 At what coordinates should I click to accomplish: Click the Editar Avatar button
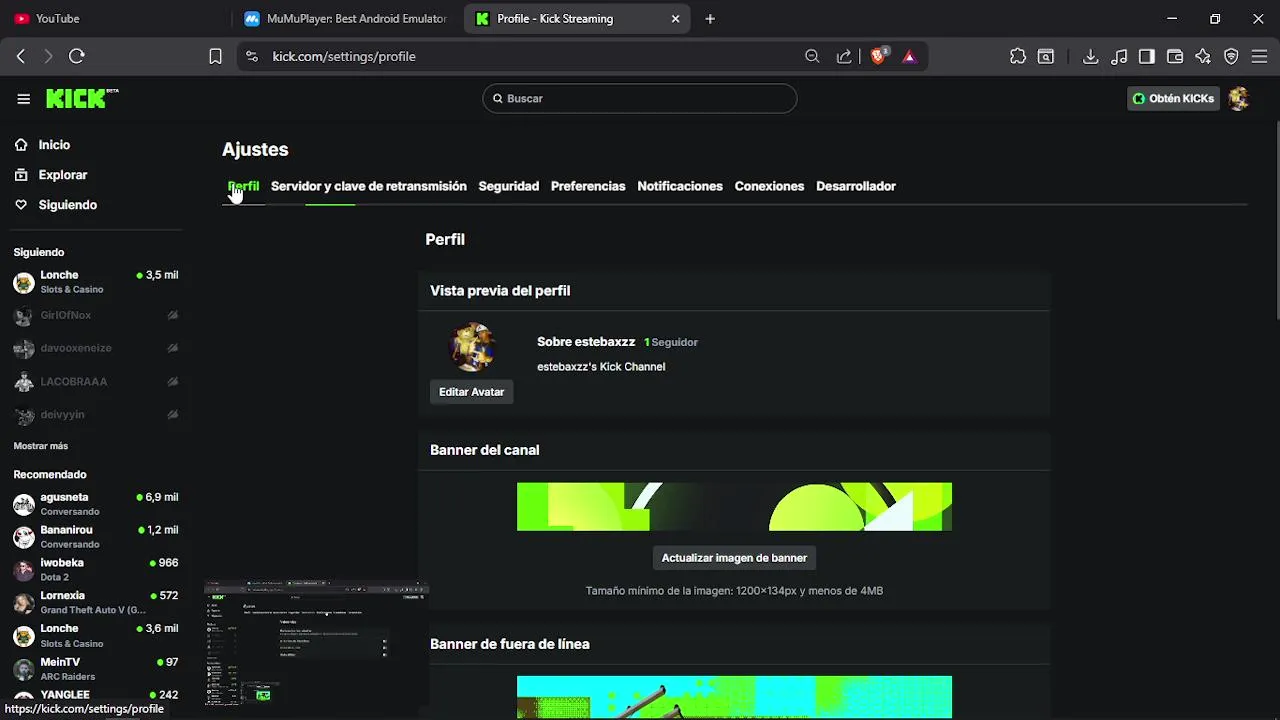tap(471, 392)
